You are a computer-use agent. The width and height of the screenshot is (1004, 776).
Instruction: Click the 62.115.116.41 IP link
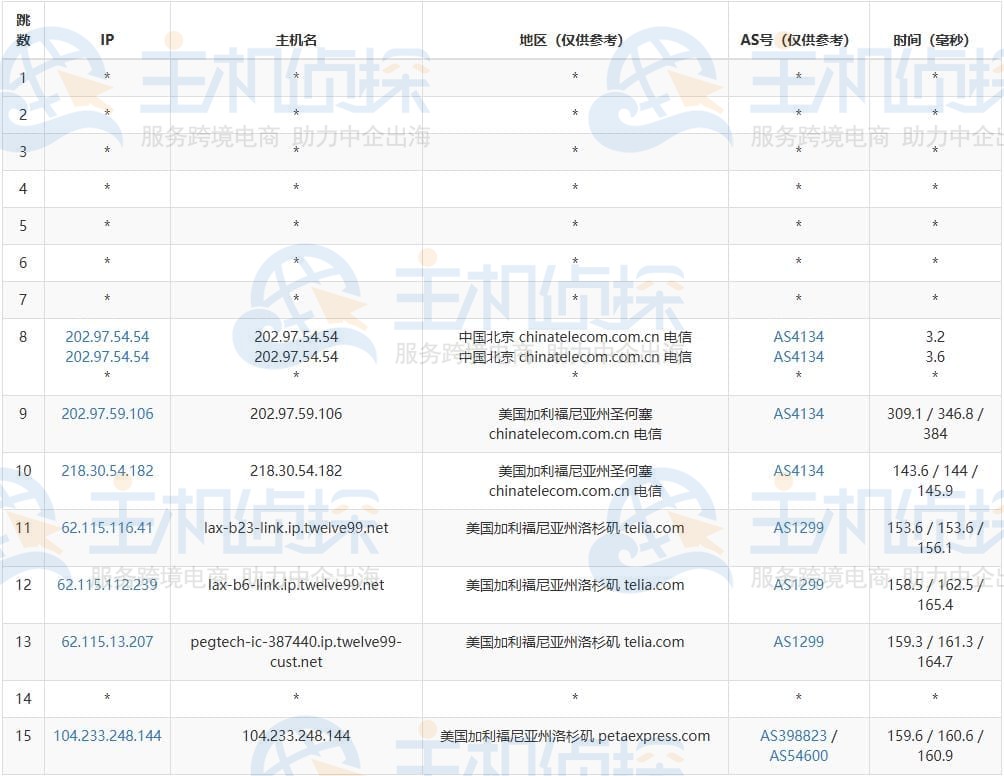107,528
